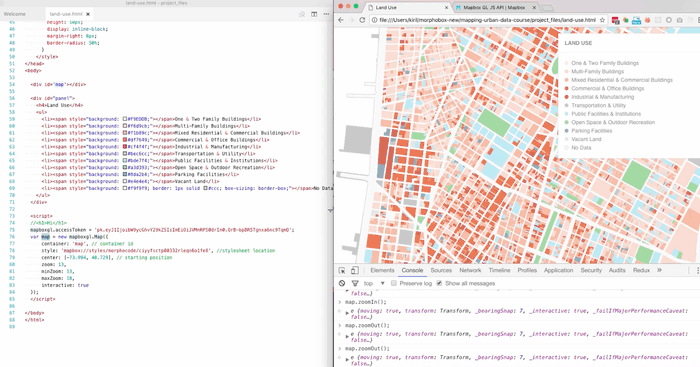Open the Network DevTools tab
This screenshot has width=700, height=367.
coord(470,270)
